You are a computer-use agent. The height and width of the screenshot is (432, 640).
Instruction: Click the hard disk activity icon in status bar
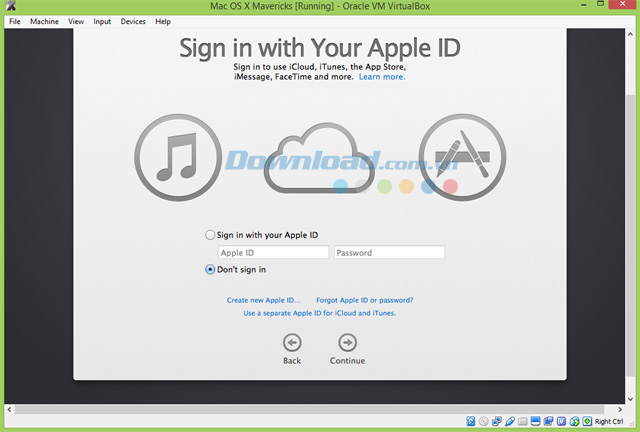(x=471, y=421)
